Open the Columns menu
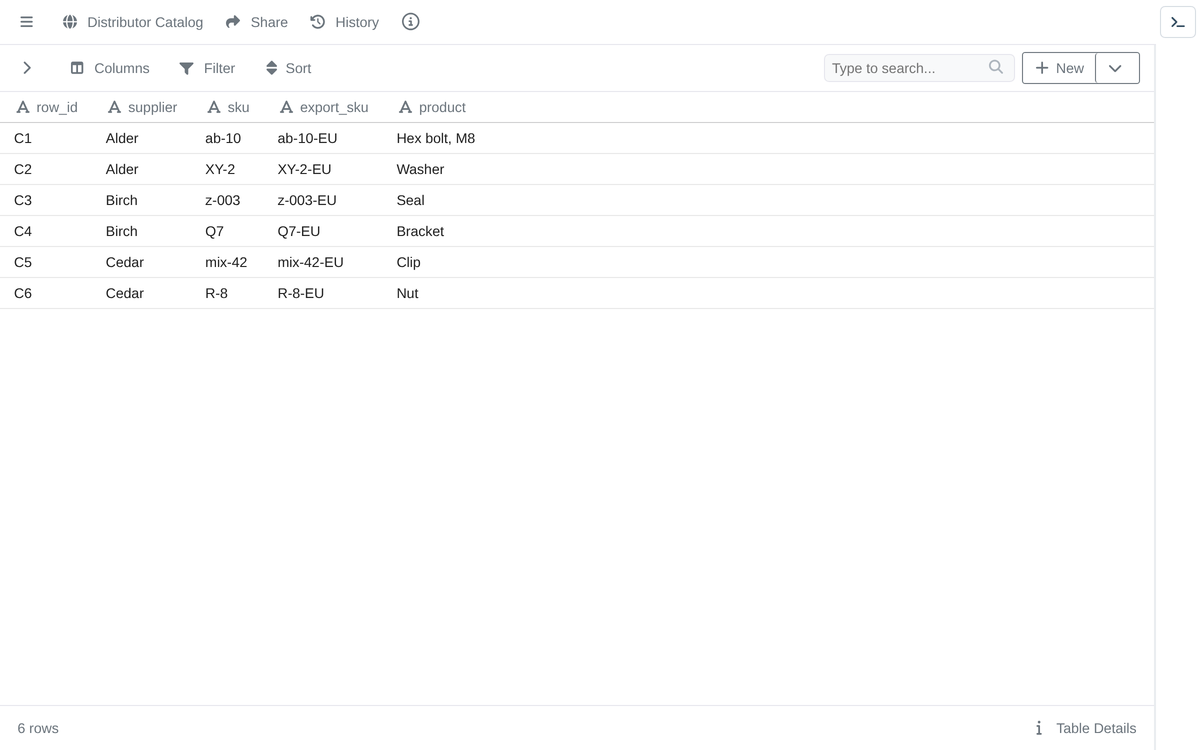1200x750 pixels. coord(110,68)
